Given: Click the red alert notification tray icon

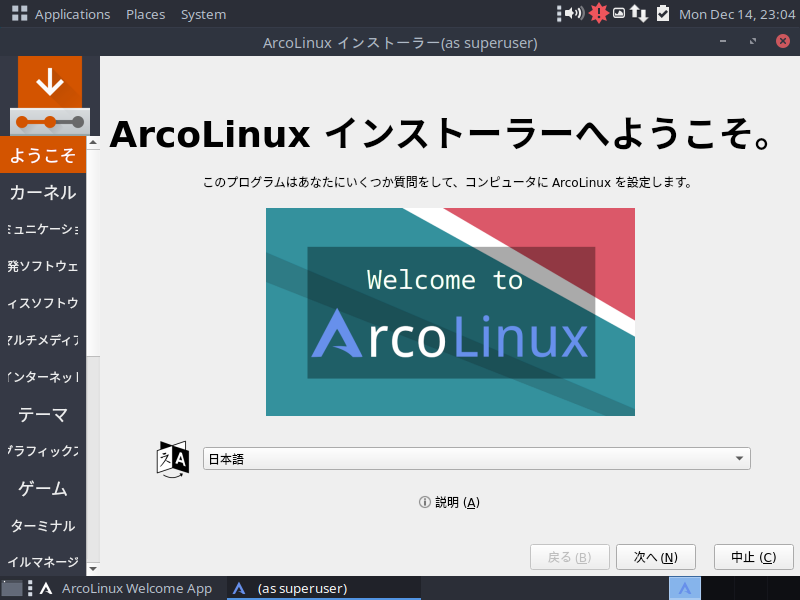Looking at the screenshot, I should click(x=598, y=13).
